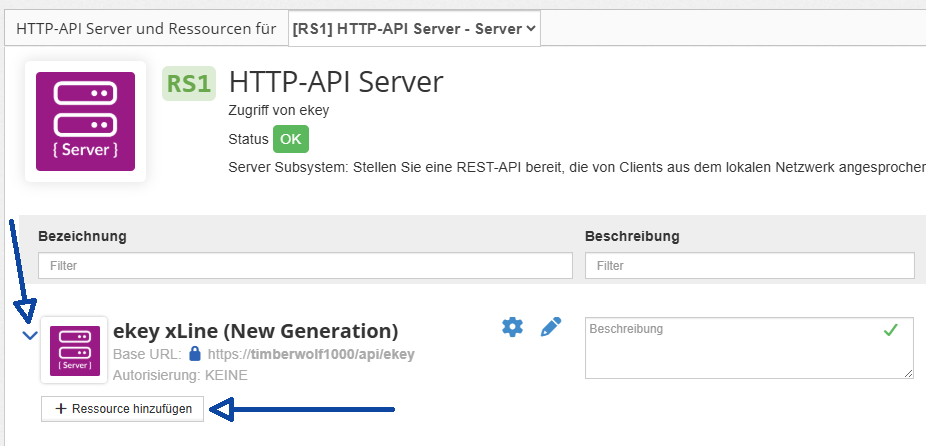Click the Beschreibung text area
The image size is (926, 446).
[x=749, y=348]
